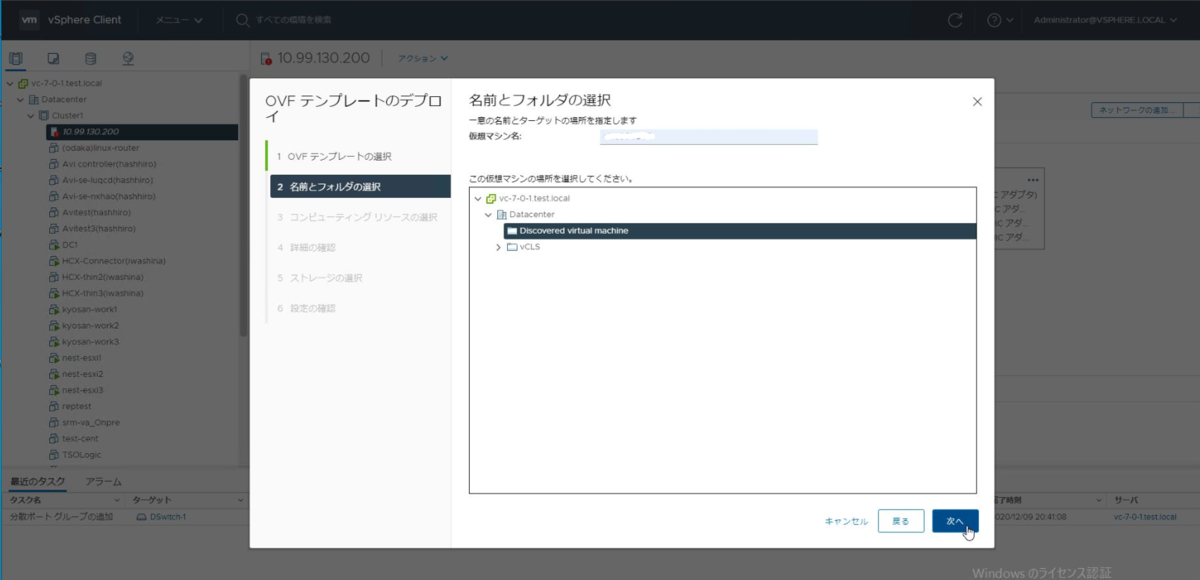Expand vCLS folder in dialog tree
This screenshot has width=1200, height=580.
pyautogui.click(x=499, y=247)
